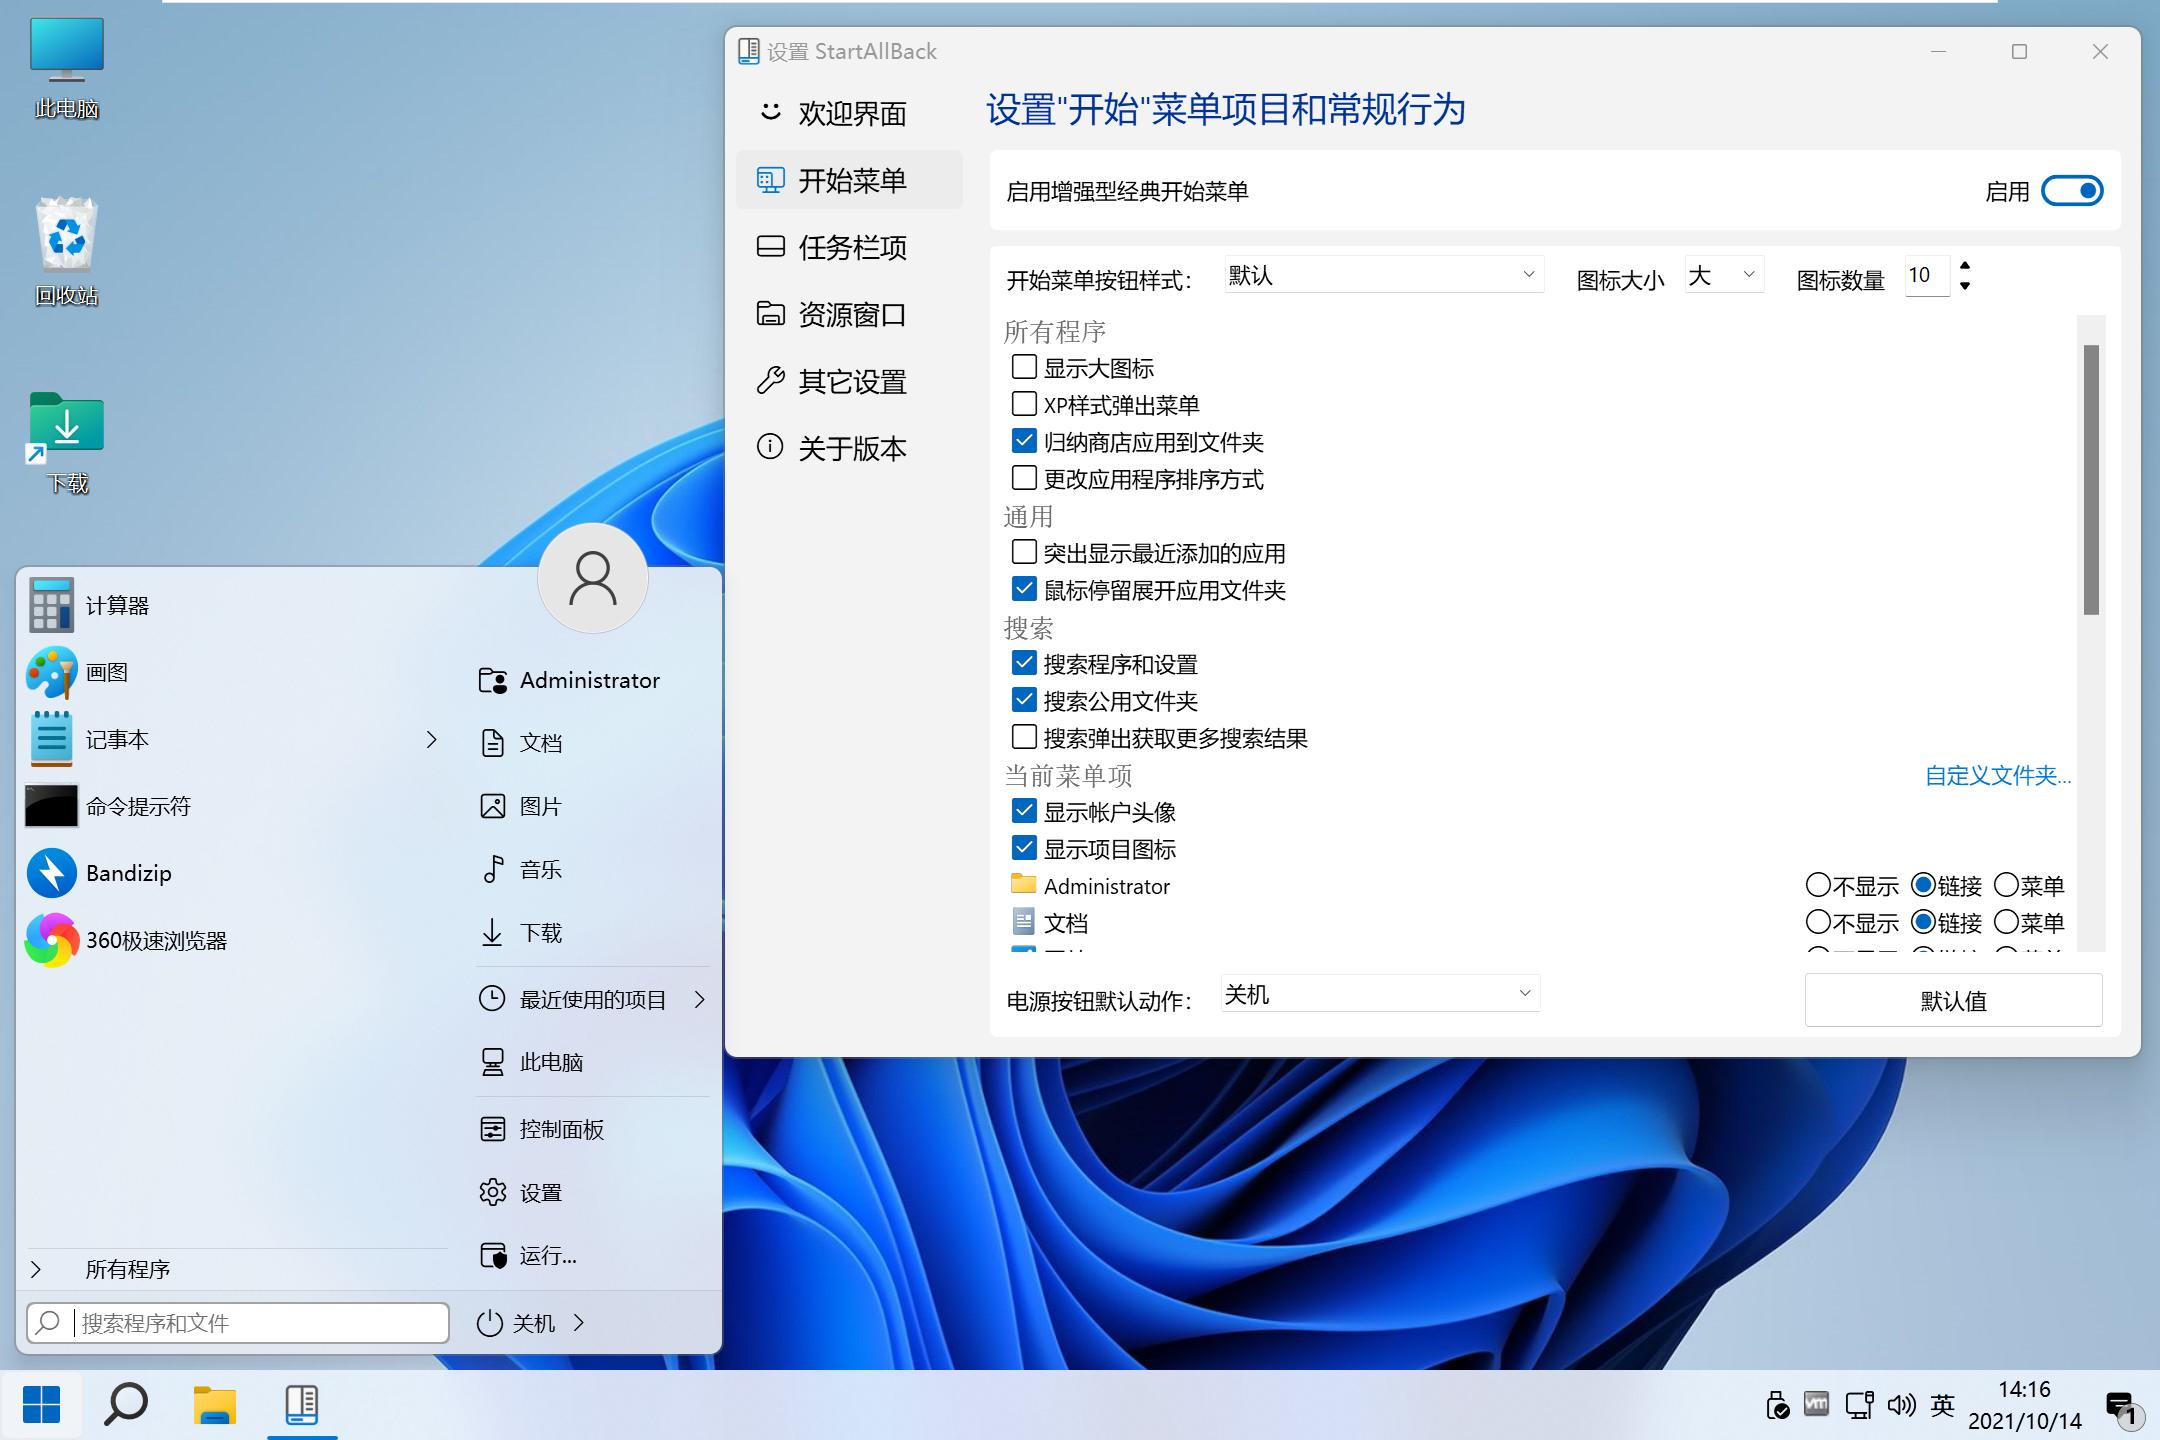Open 画图 from the start menu

106,671
